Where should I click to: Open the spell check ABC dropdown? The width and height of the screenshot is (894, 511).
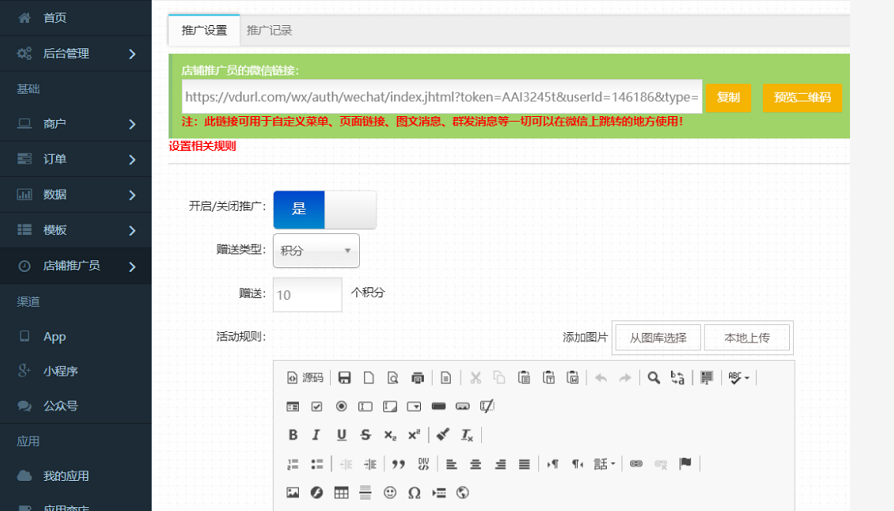point(740,378)
